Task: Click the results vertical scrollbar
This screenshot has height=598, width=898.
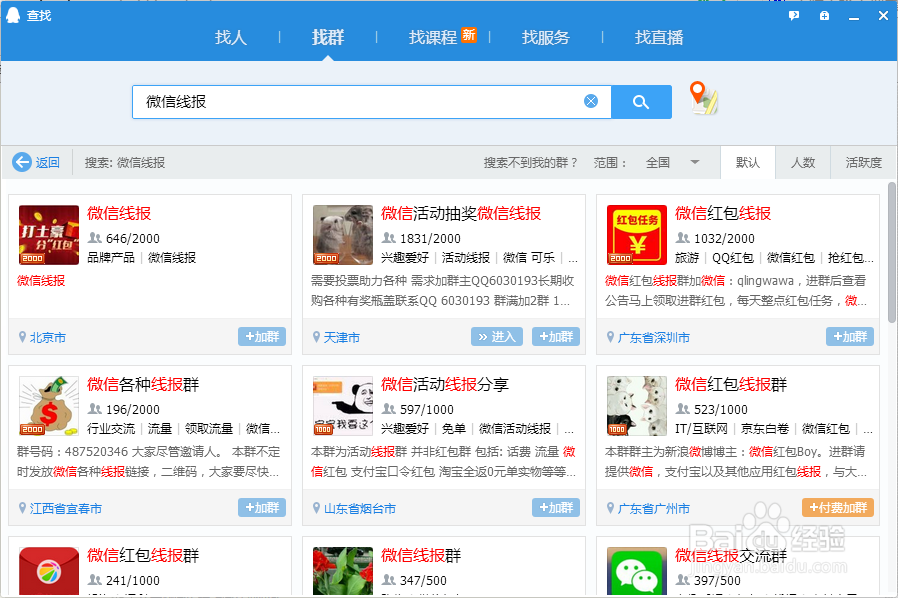Action: tap(892, 252)
